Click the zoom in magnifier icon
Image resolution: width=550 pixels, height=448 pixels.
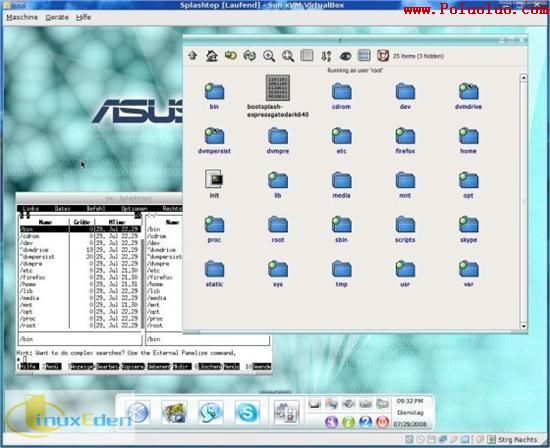coord(269,56)
